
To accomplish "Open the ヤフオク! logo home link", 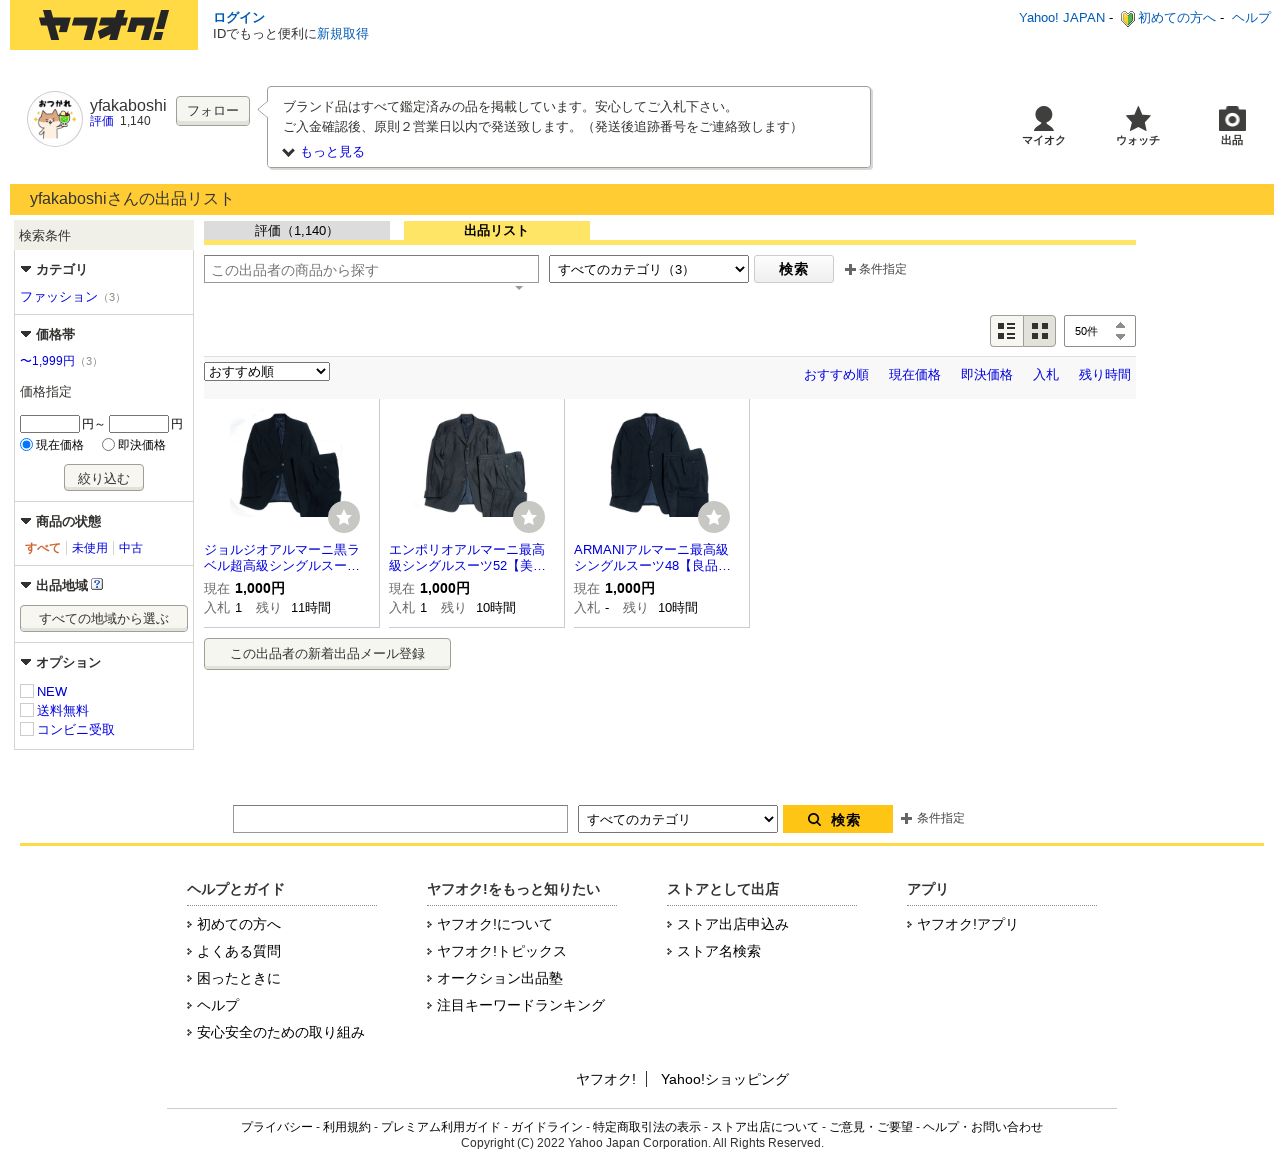I will tap(104, 25).
